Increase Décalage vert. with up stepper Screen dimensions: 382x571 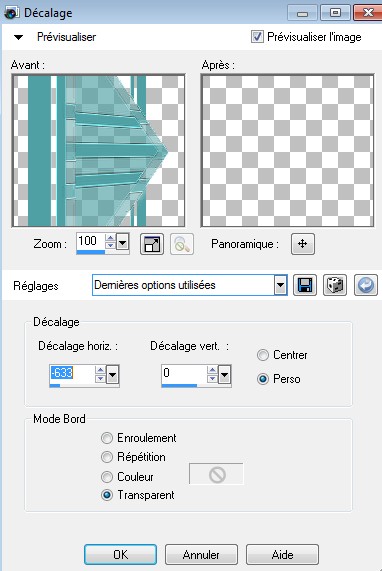point(212,370)
